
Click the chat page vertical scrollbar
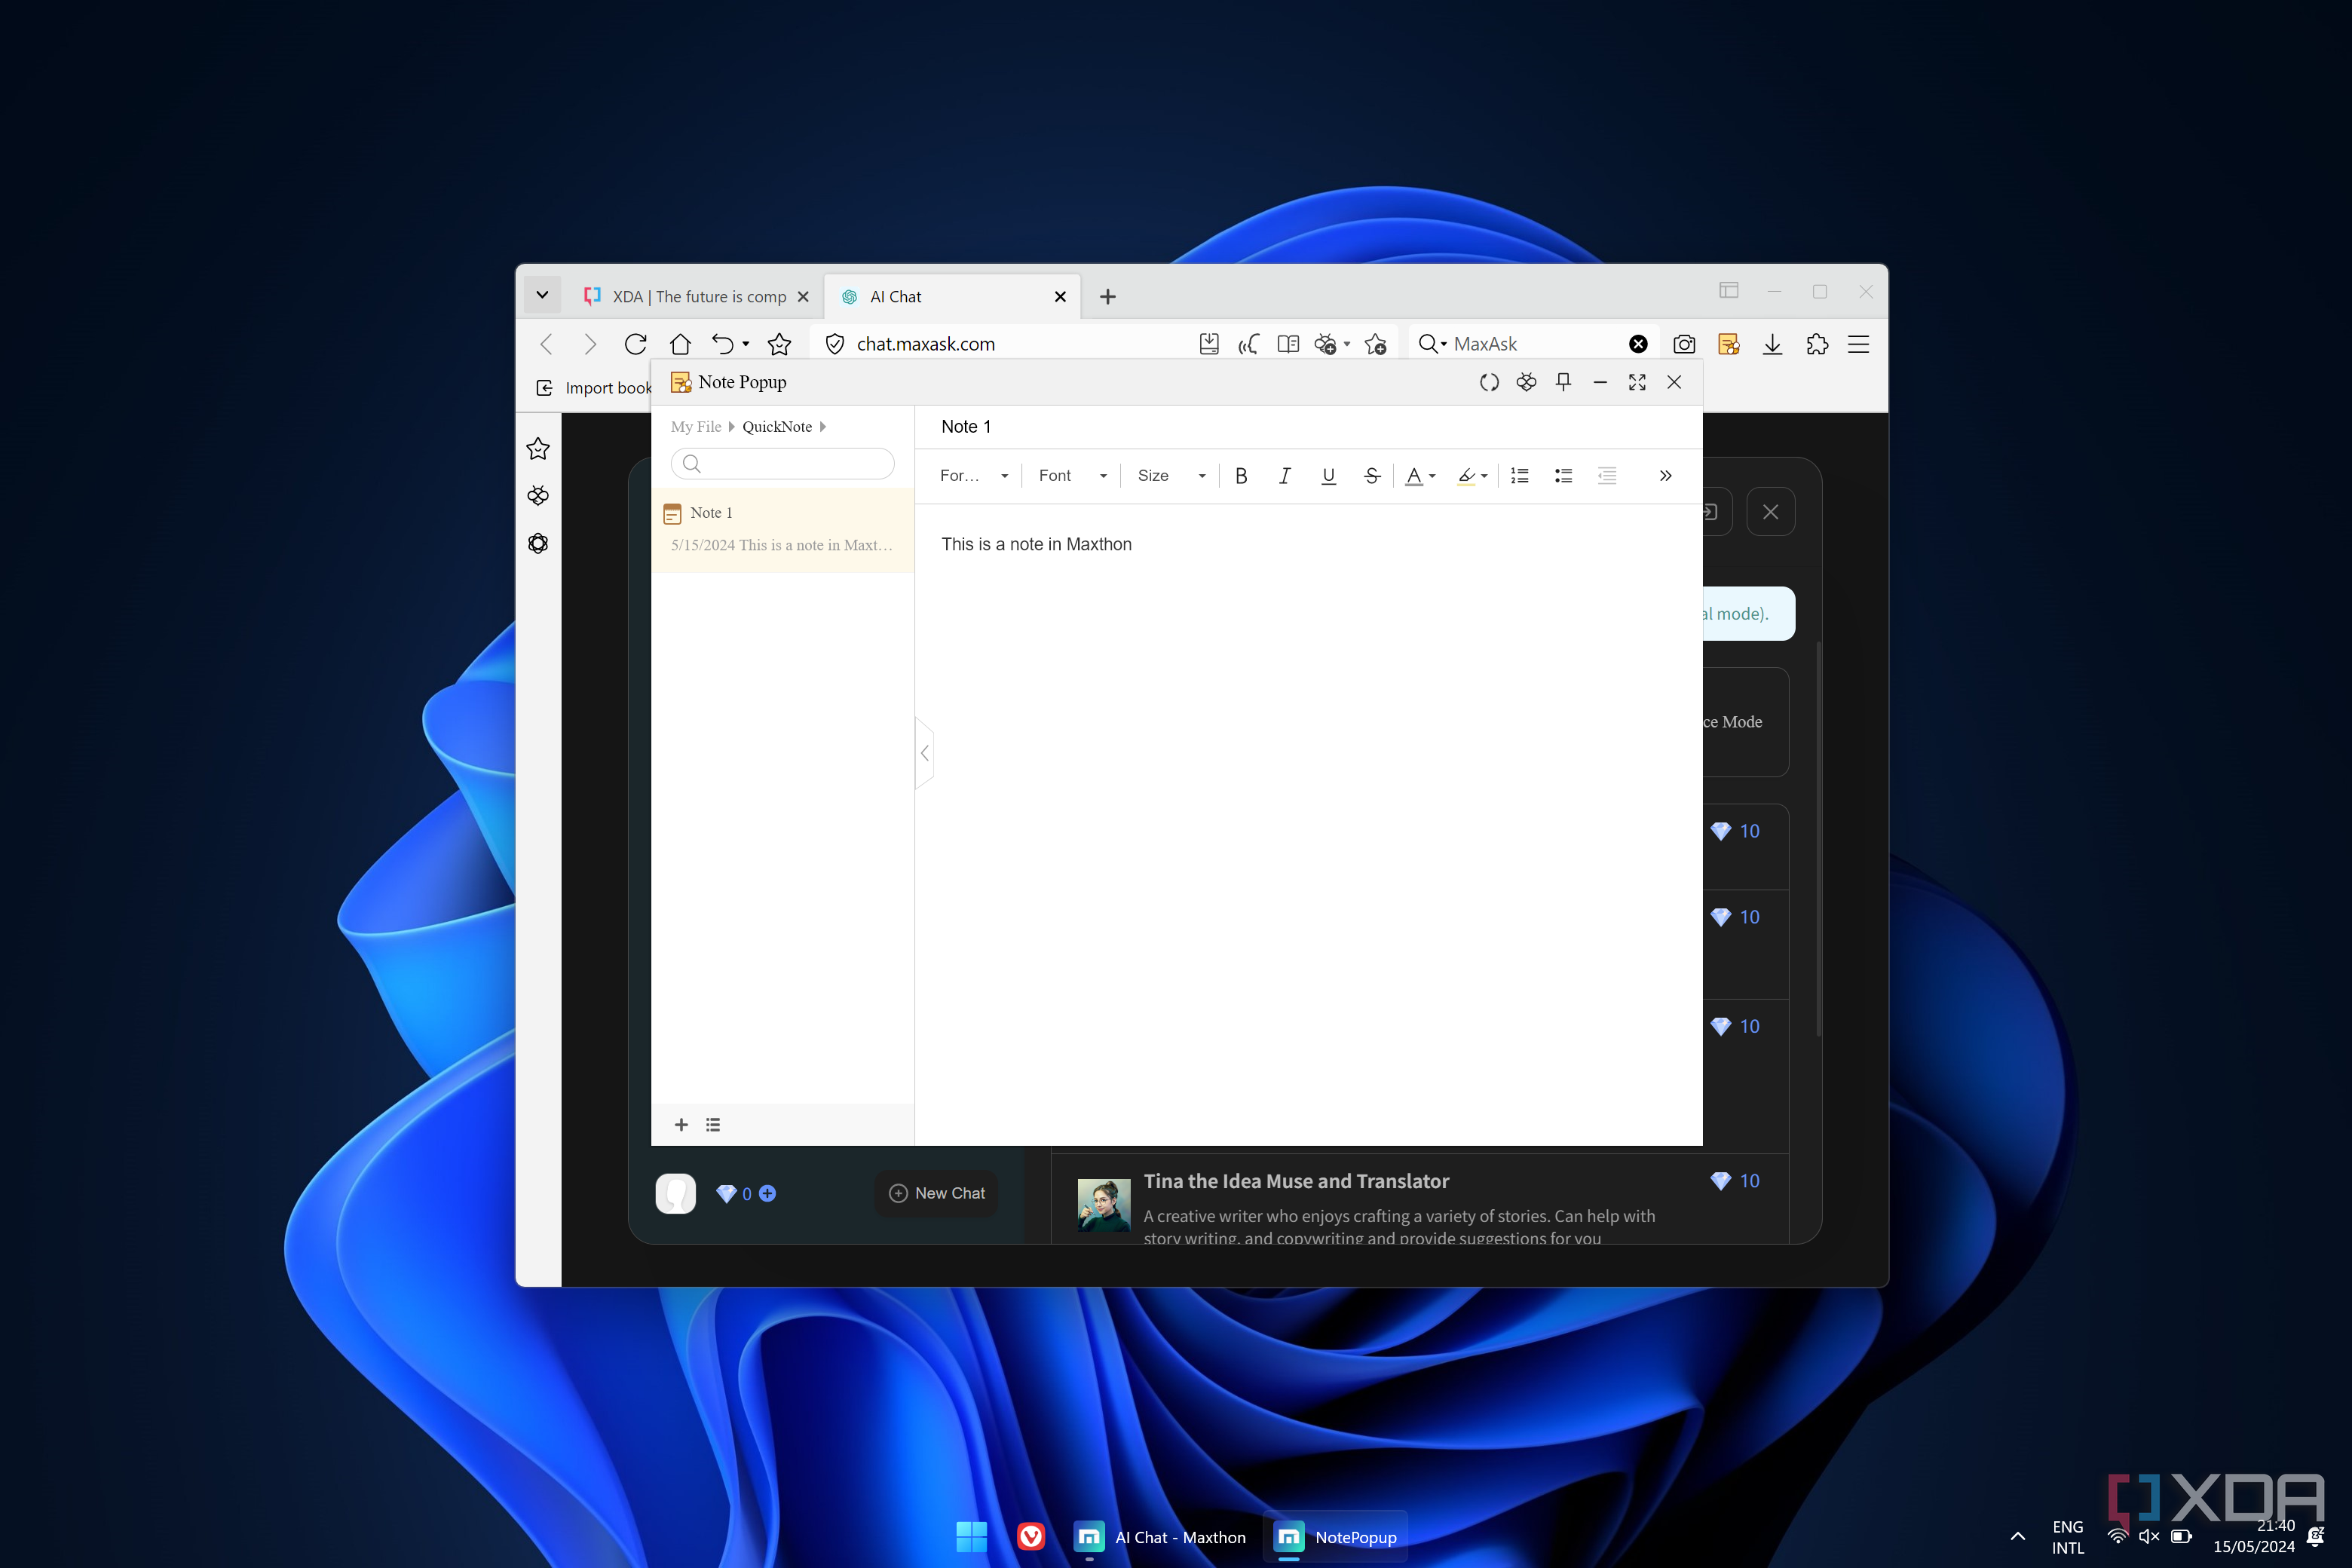tap(1818, 838)
